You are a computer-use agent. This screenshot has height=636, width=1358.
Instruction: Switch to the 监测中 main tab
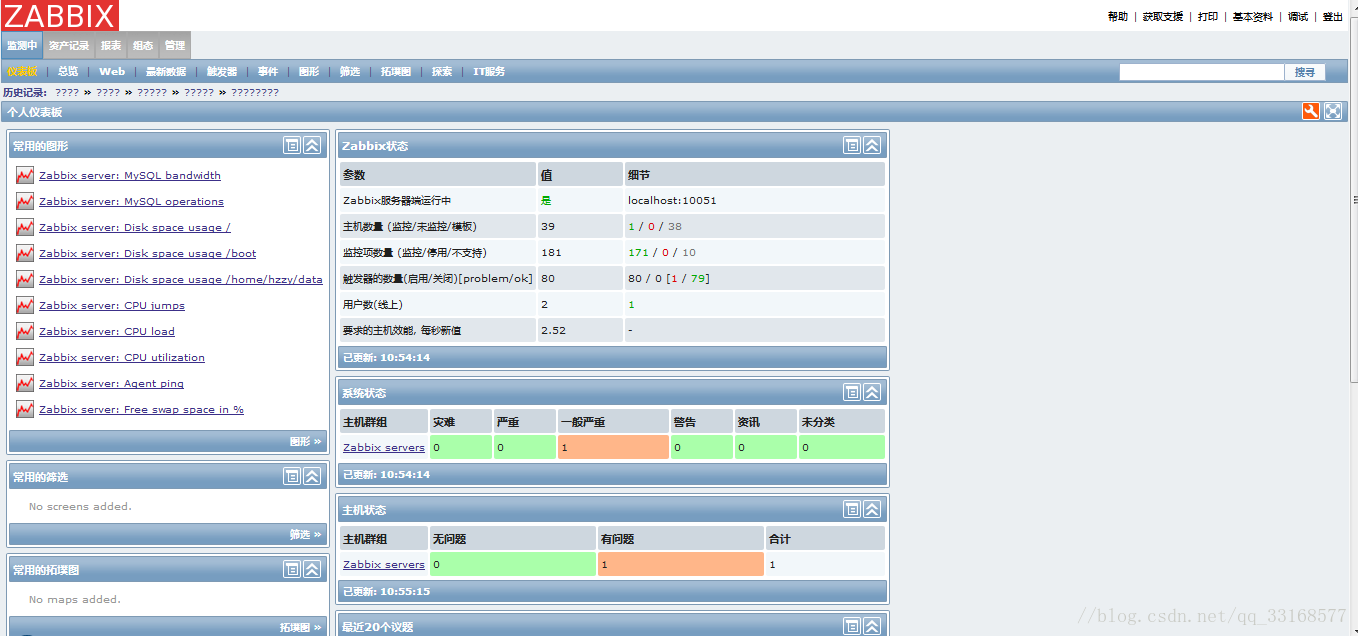(x=22, y=45)
